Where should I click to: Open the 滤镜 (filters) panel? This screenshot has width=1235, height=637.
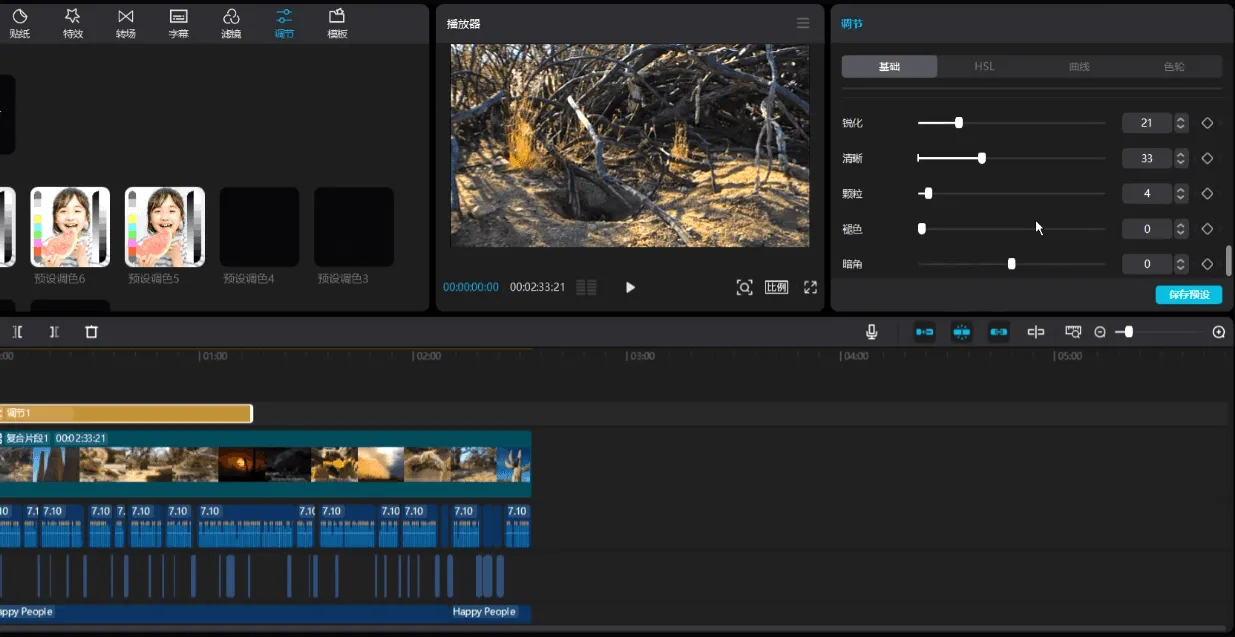pos(231,23)
